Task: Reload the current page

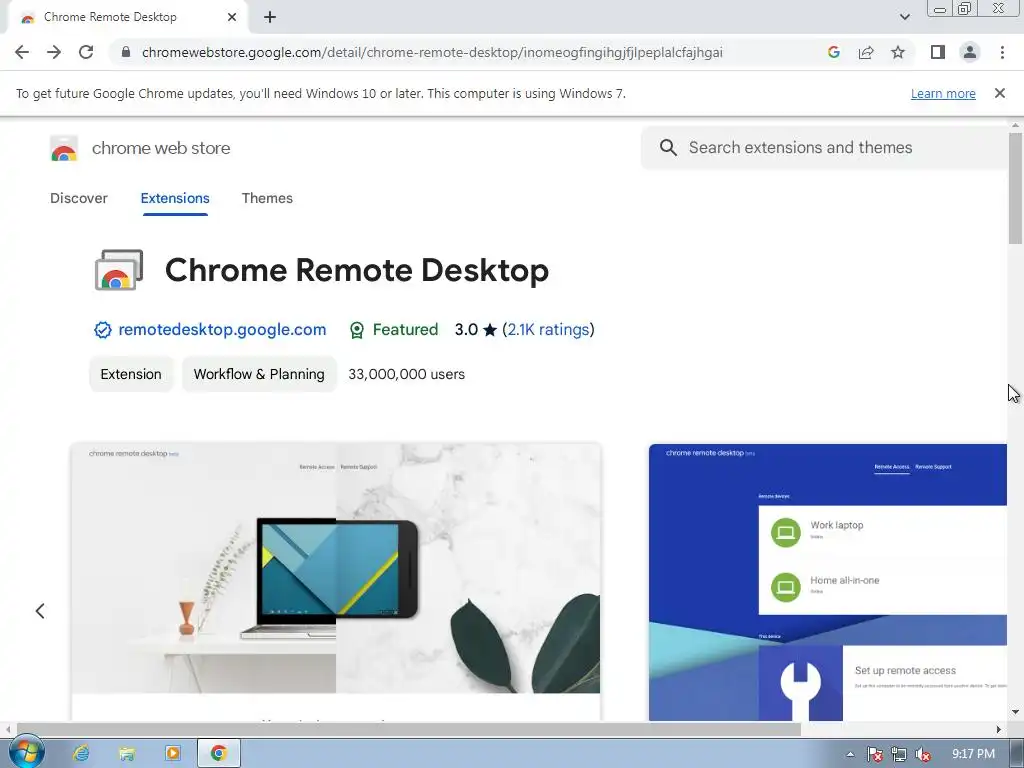Action: (86, 52)
